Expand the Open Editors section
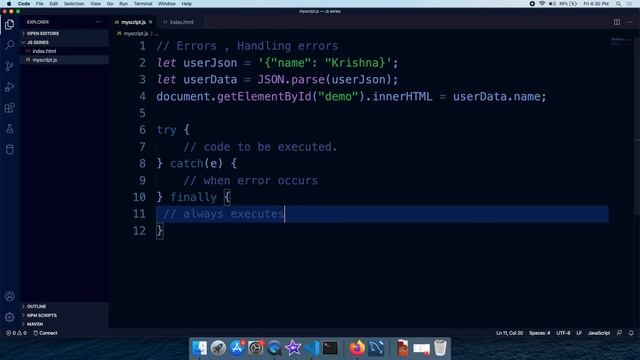Image resolution: width=640 pixels, height=360 pixels. tap(64, 33)
